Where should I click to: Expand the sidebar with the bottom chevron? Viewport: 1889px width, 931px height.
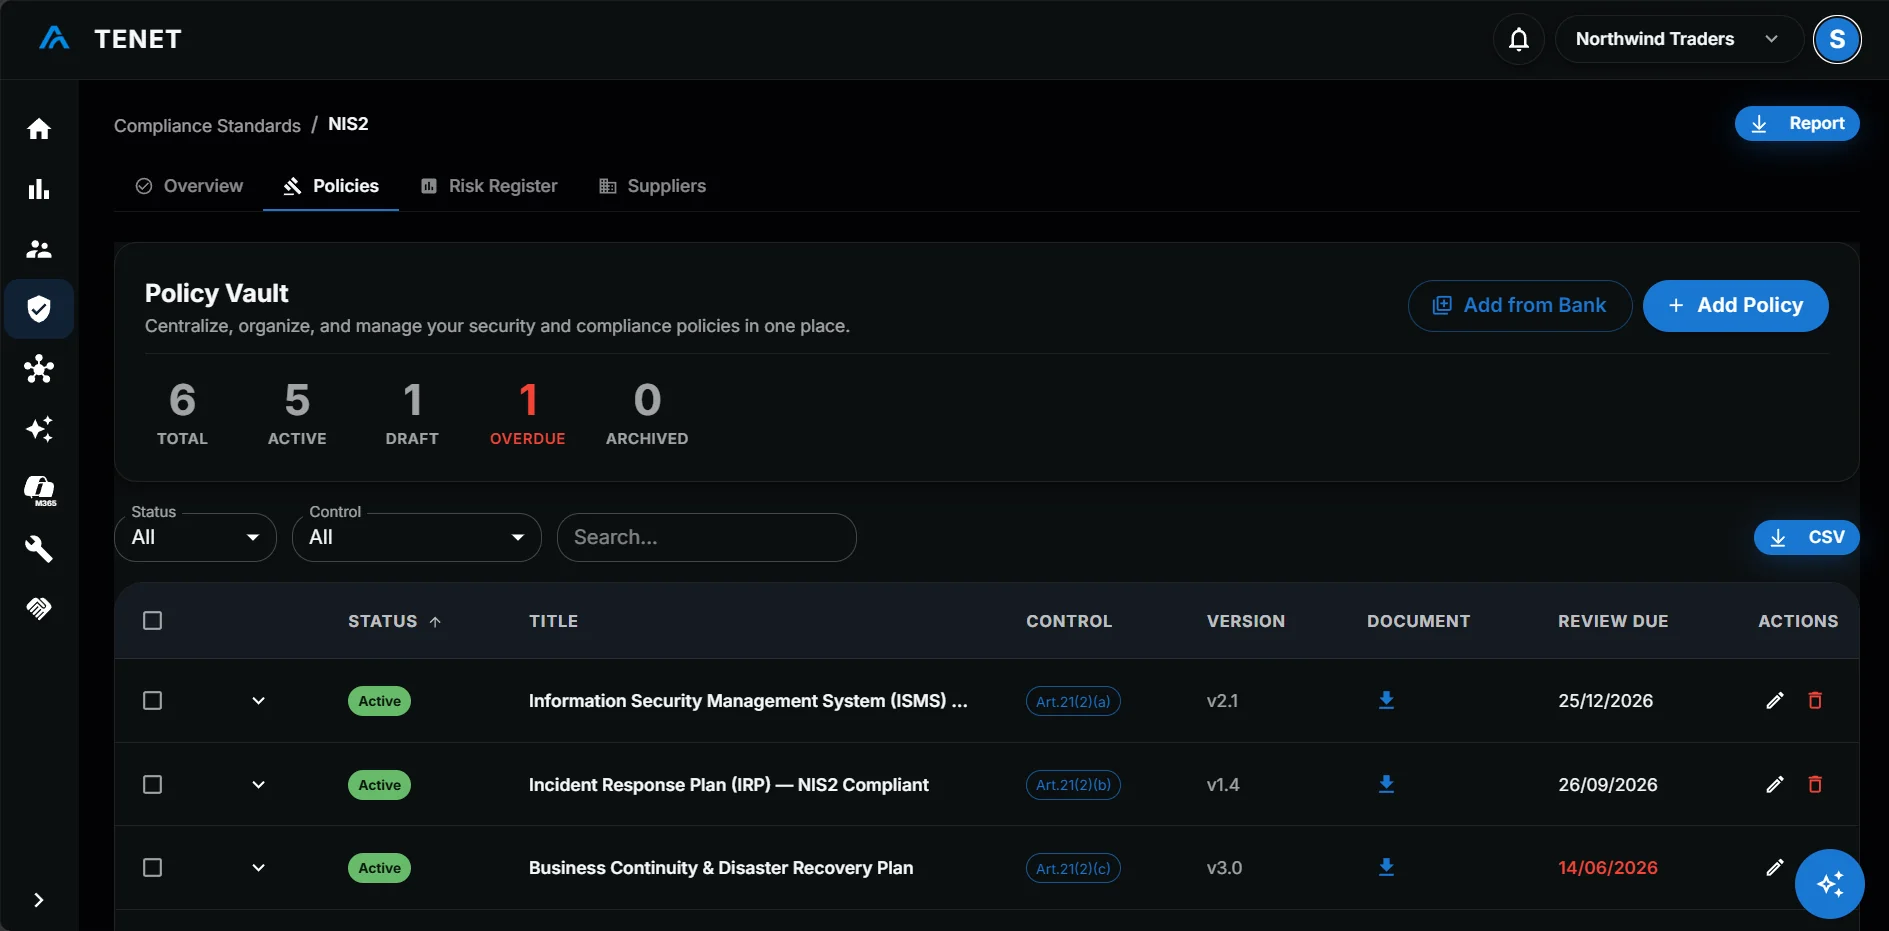[x=38, y=900]
